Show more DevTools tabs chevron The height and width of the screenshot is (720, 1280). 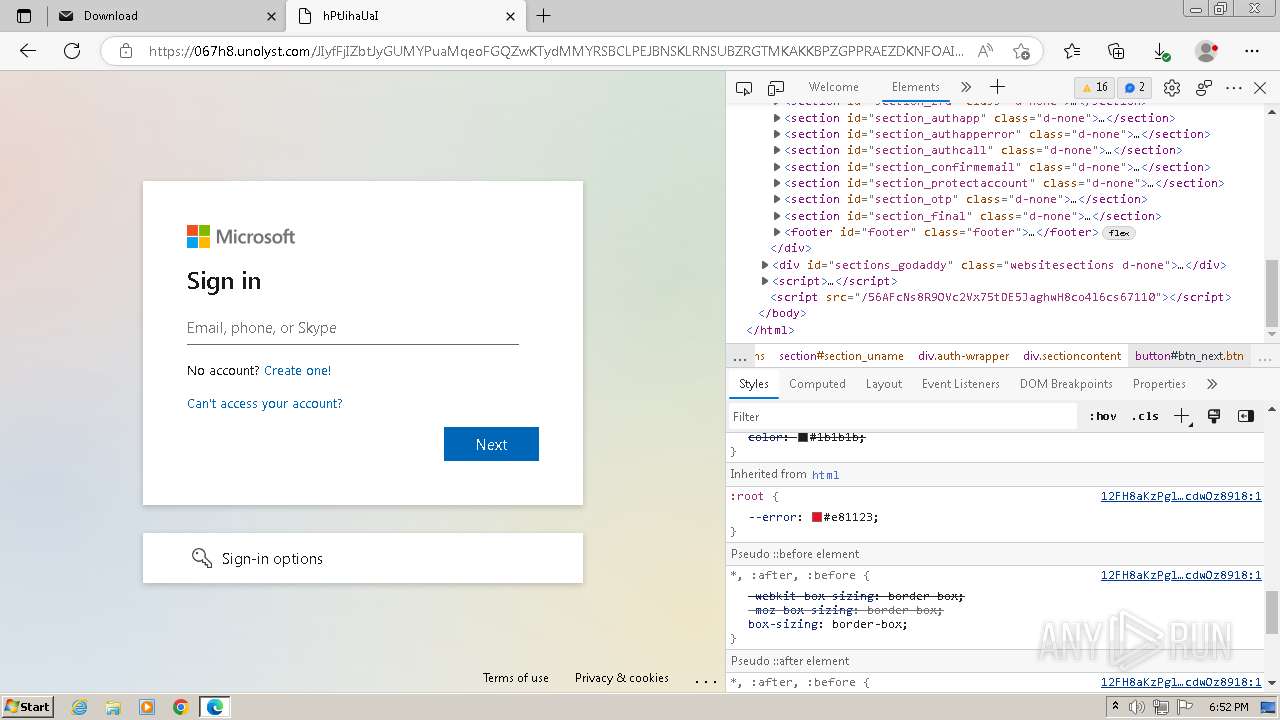[x=966, y=87]
